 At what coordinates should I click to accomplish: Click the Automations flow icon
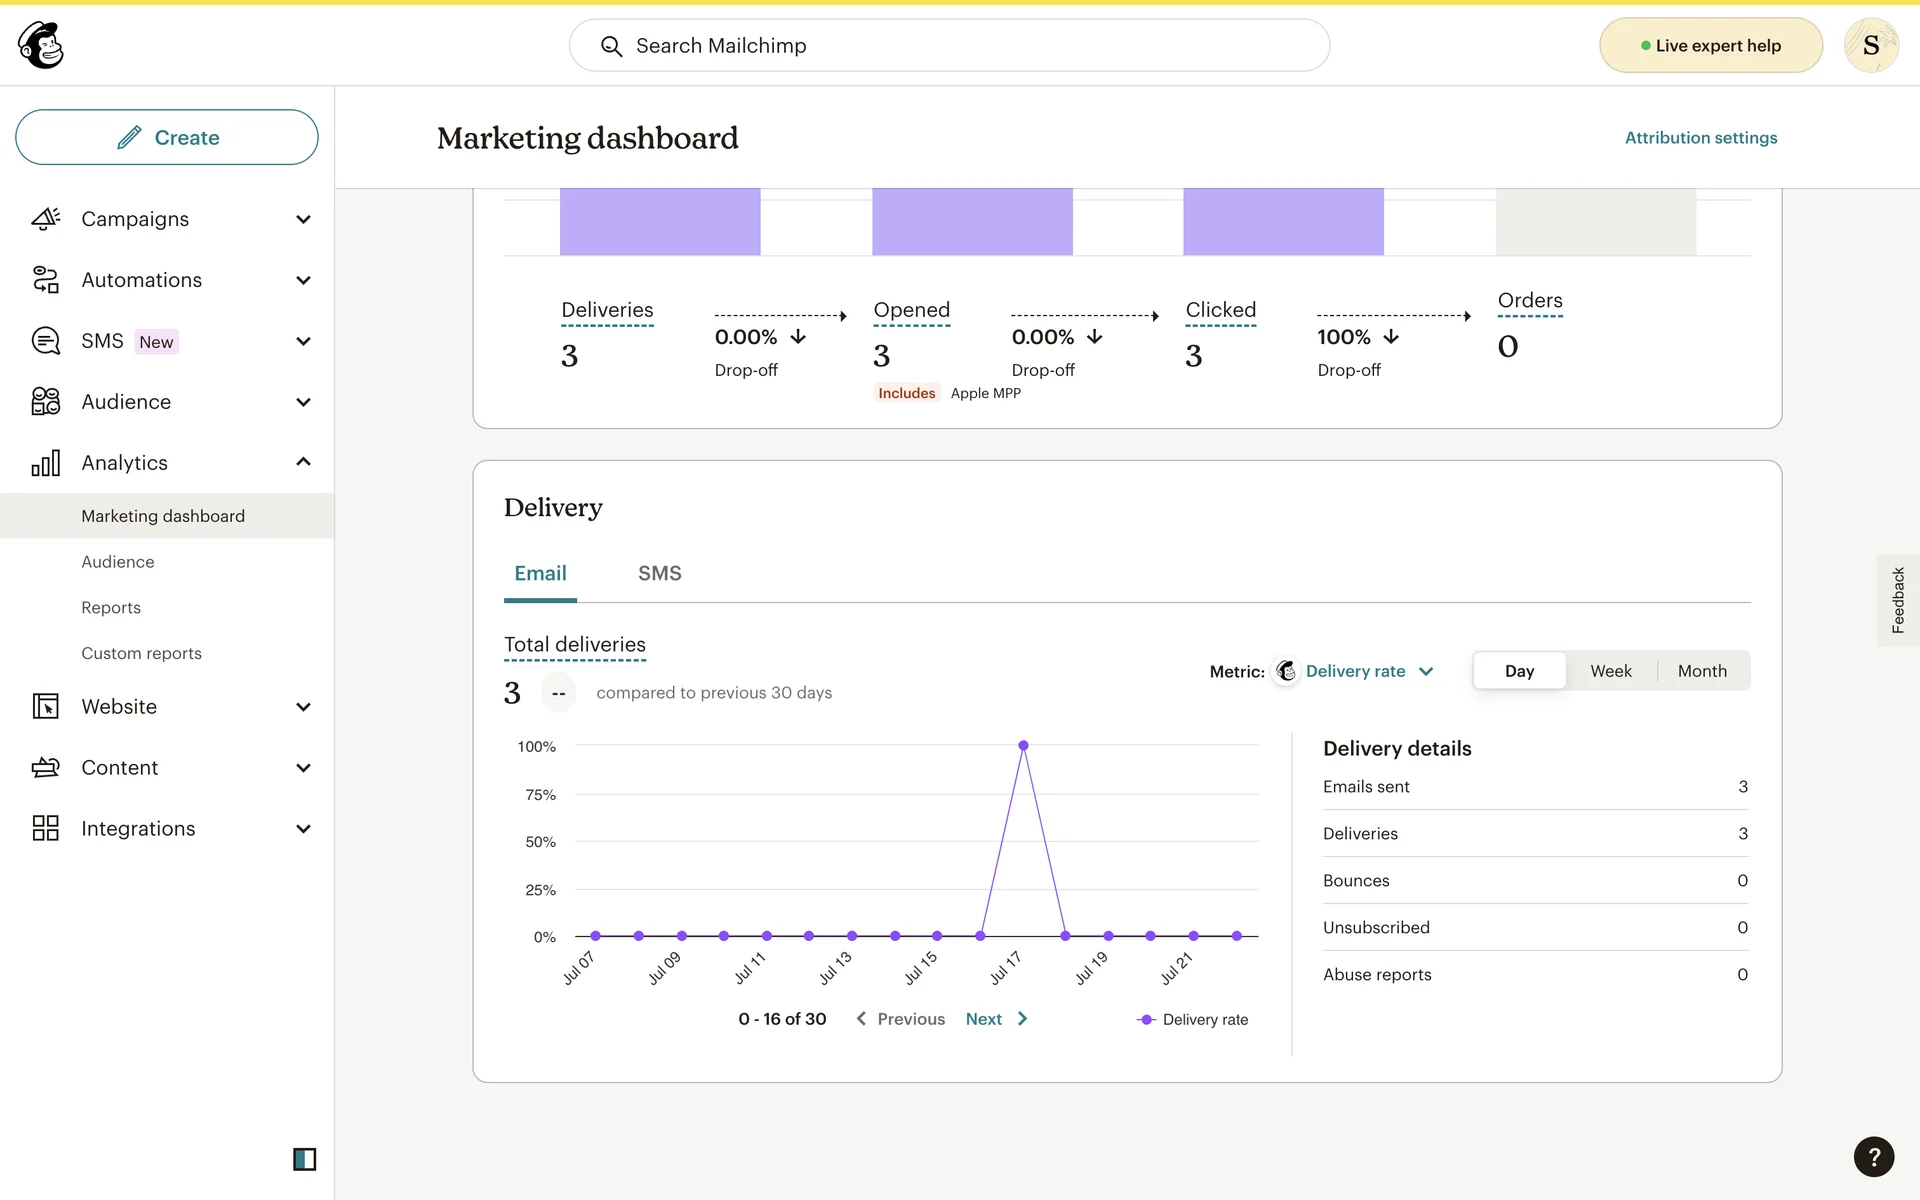(x=46, y=280)
